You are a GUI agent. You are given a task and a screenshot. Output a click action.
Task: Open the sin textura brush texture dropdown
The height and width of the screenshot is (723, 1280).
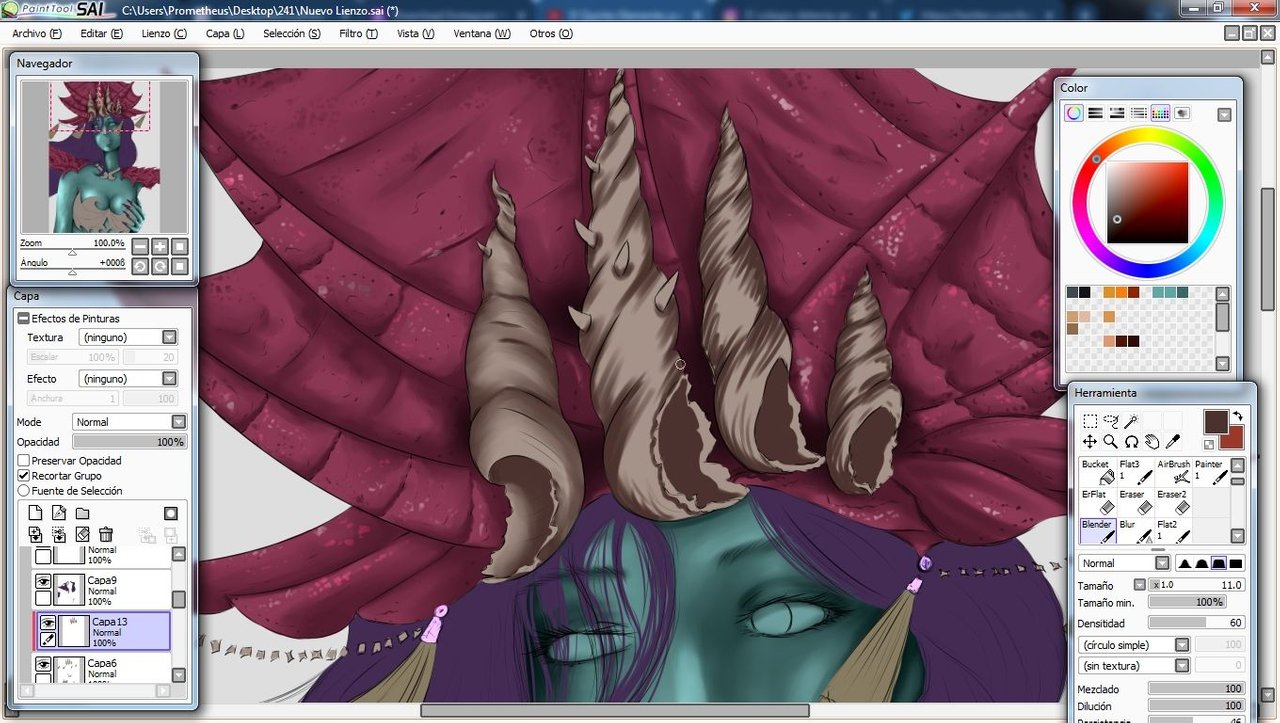(1181, 665)
